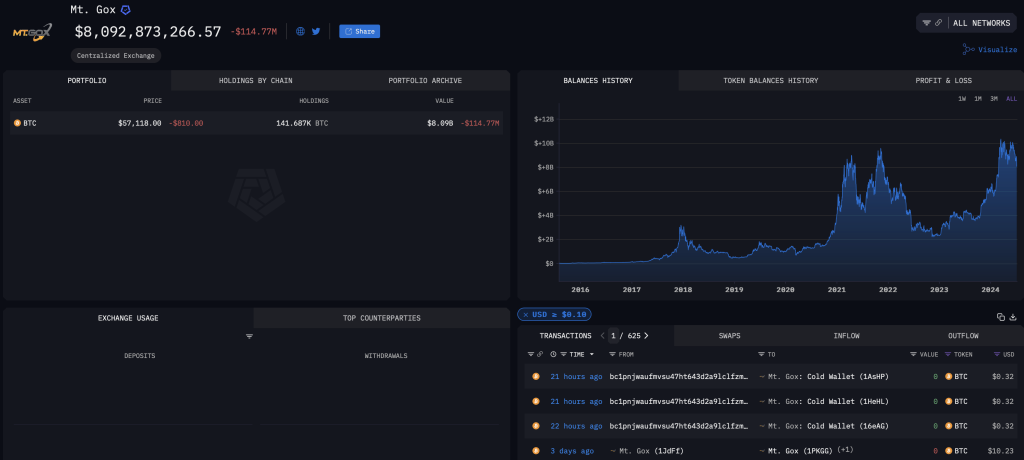Click the Visualize graph icon
The height and width of the screenshot is (460, 1024).
(x=968, y=49)
